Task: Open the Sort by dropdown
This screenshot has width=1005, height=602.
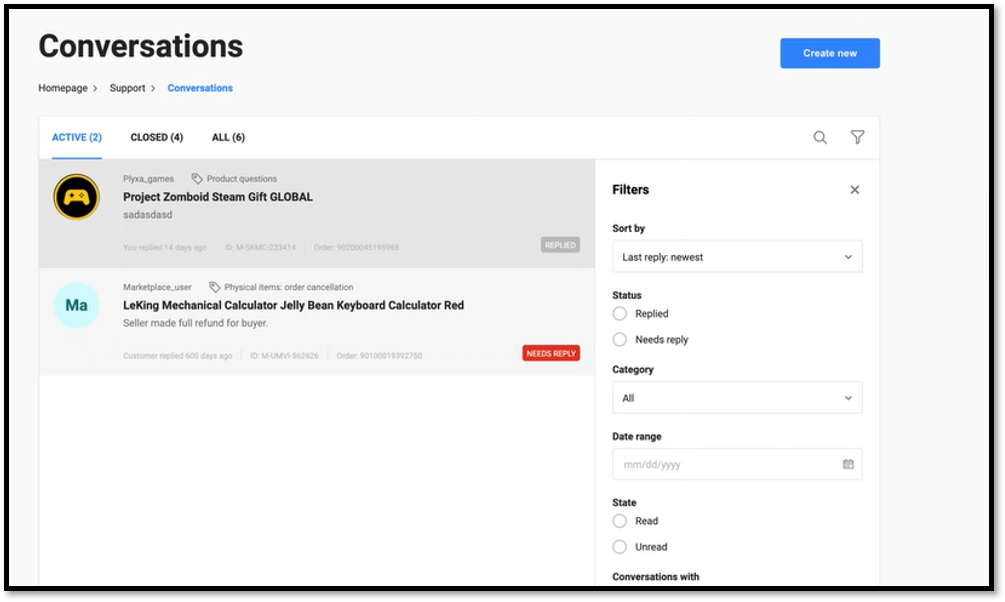Action: pos(737,257)
